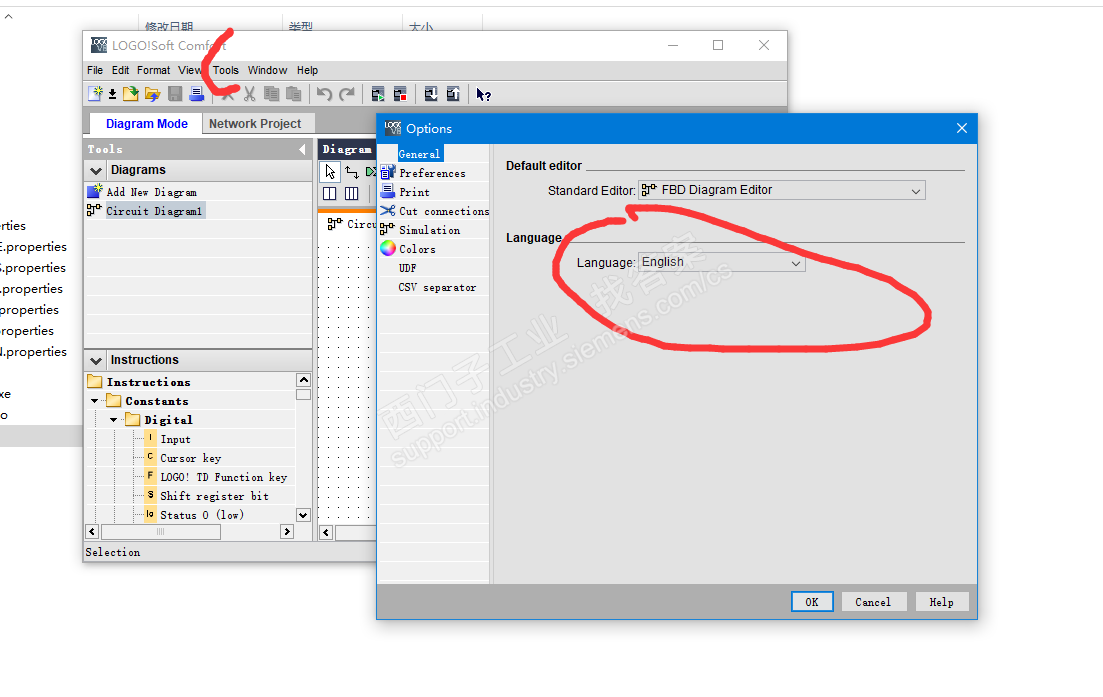The width and height of the screenshot is (1103, 697).
Task: Collapse the Tools panel with left arrow
Action: pos(302,149)
